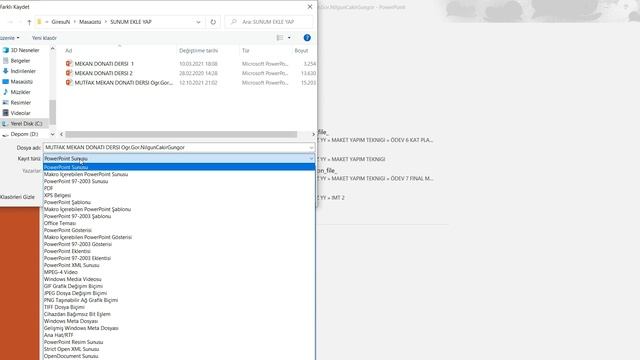Choose XPS Belgesi save type
The height and width of the screenshot is (360, 640).
(179, 195)
